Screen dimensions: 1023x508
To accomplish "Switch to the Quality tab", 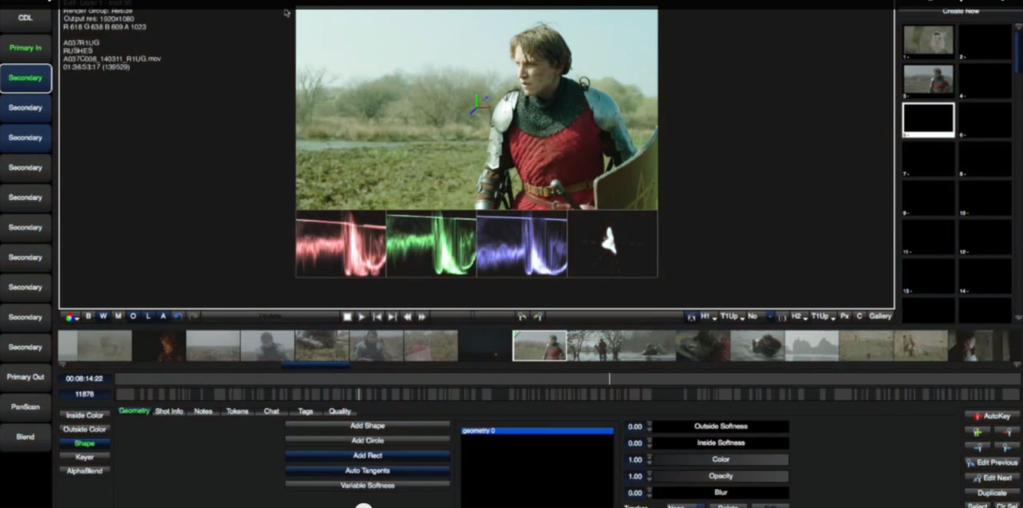I will pyautogui.click(x=340, y=411).
